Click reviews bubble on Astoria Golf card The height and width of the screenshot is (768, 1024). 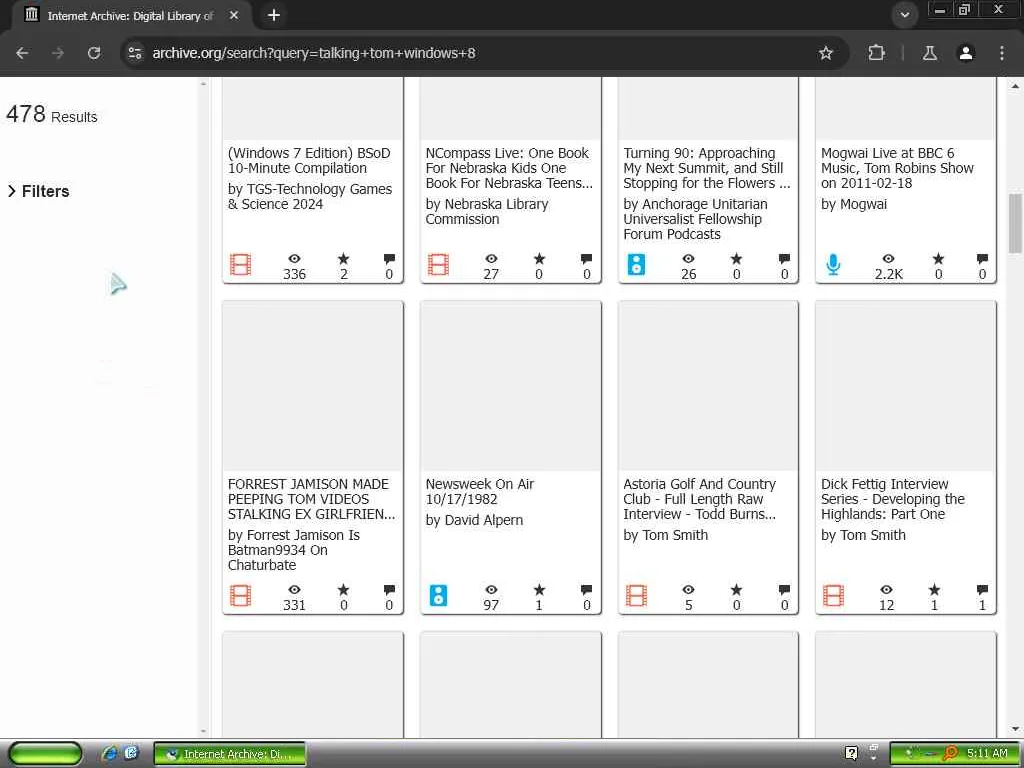point(784,590)
